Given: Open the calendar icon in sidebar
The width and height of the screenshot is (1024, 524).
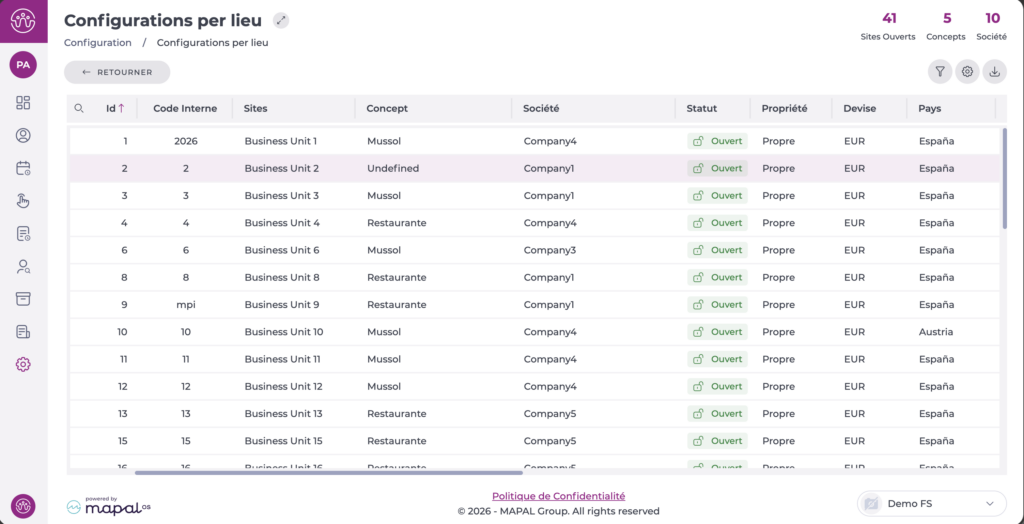Looking at the screenshot, I should pyautogui.click(x=23, y=168).
